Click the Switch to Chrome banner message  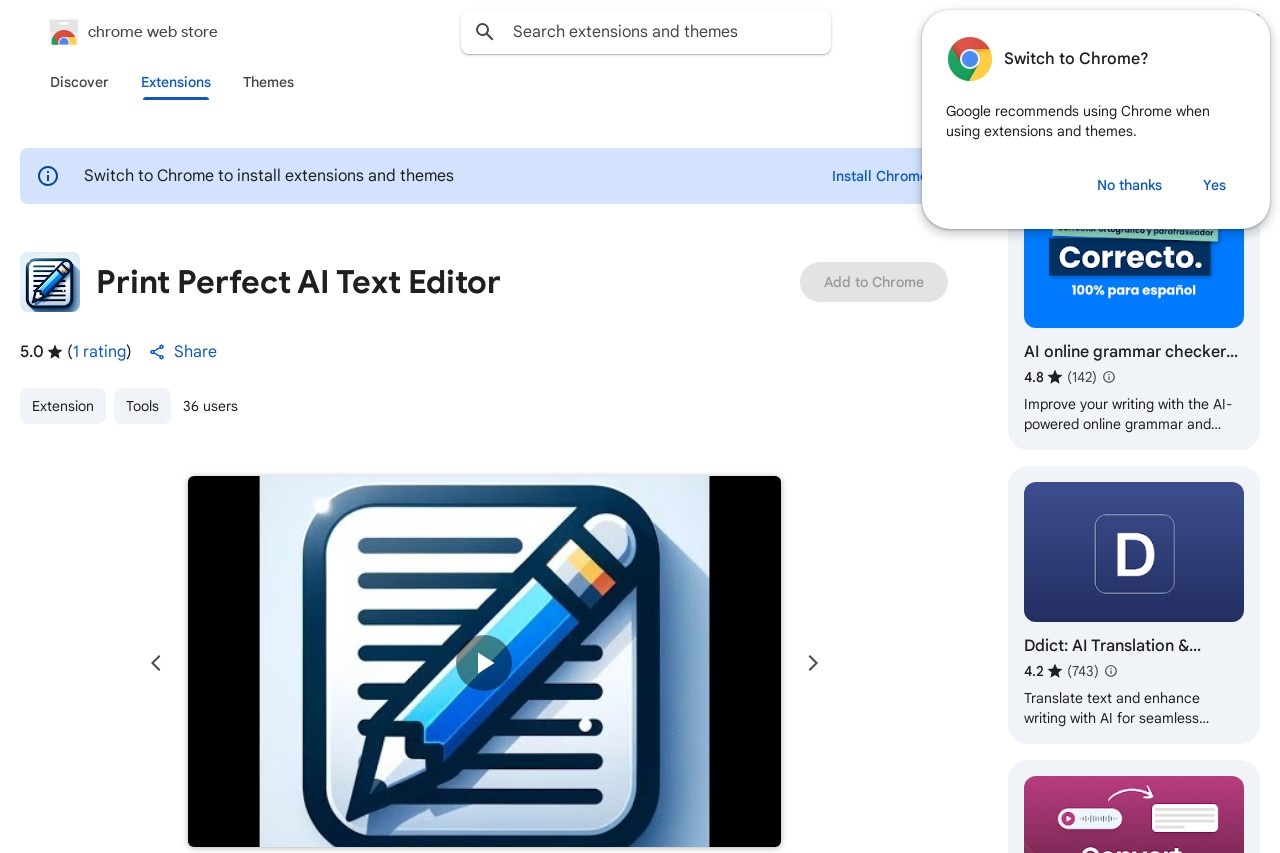tap(269, 176)
